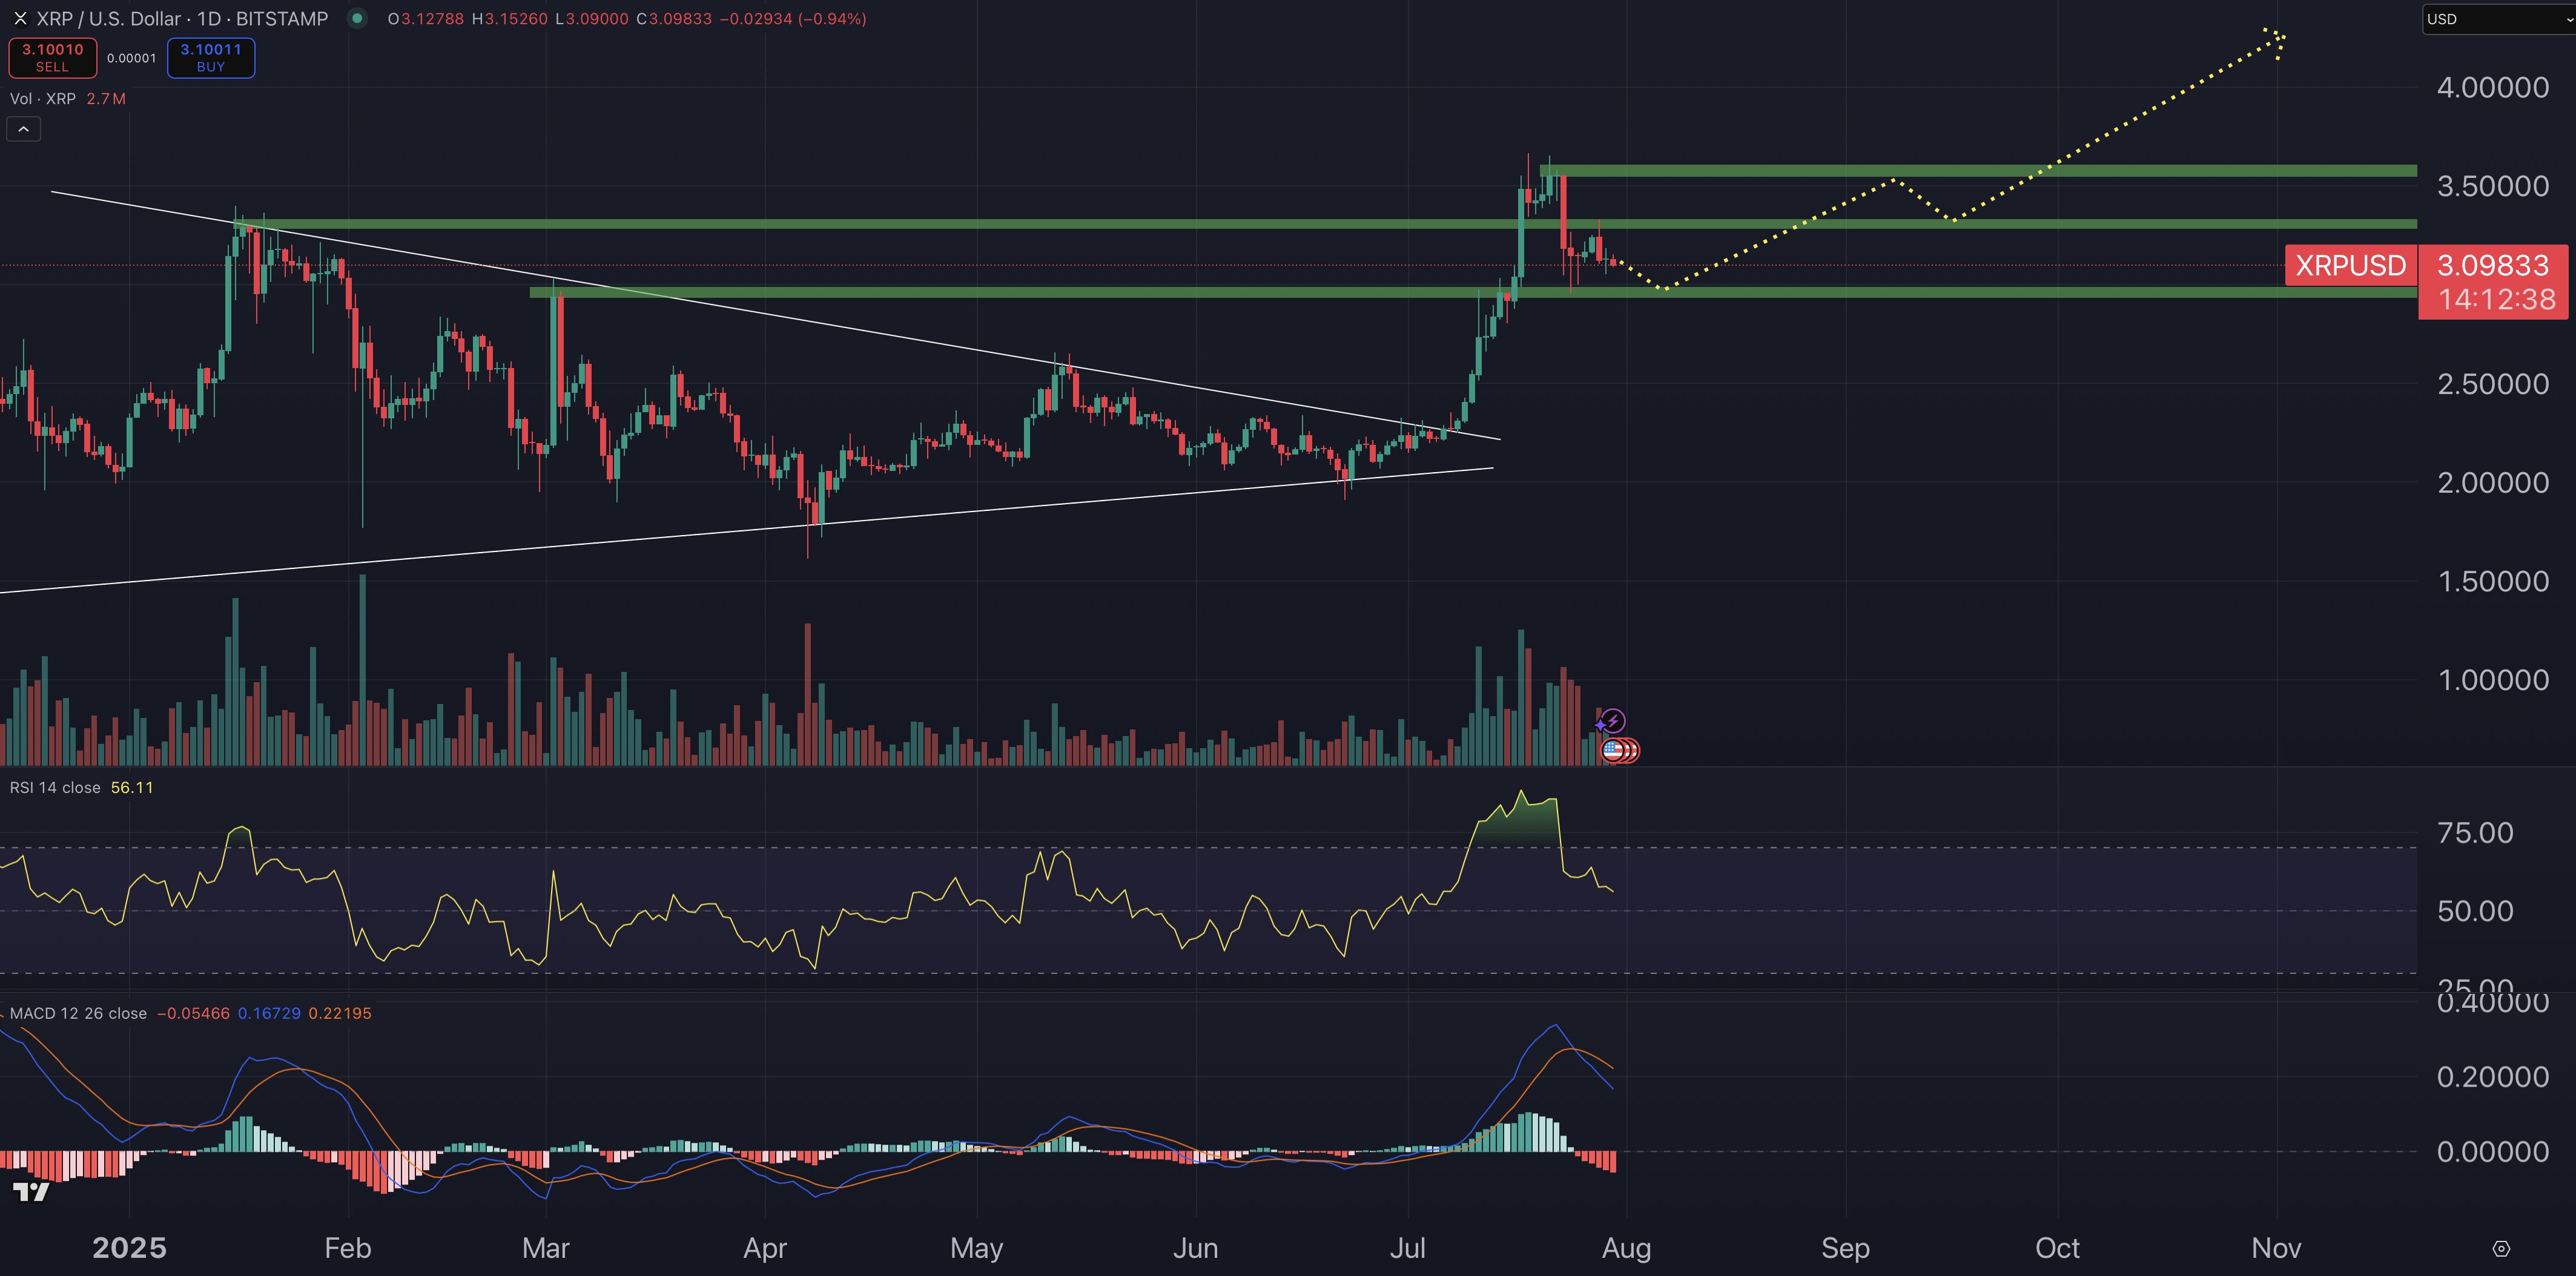2576x1276 pixels.
Task: Open the USD currency dropdown
Action: click(x=2498, y=19)
